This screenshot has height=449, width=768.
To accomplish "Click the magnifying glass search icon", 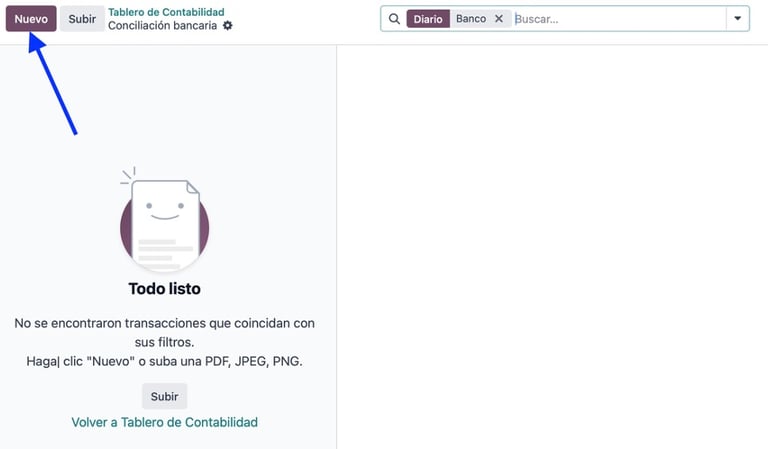I will click(394, 19).
